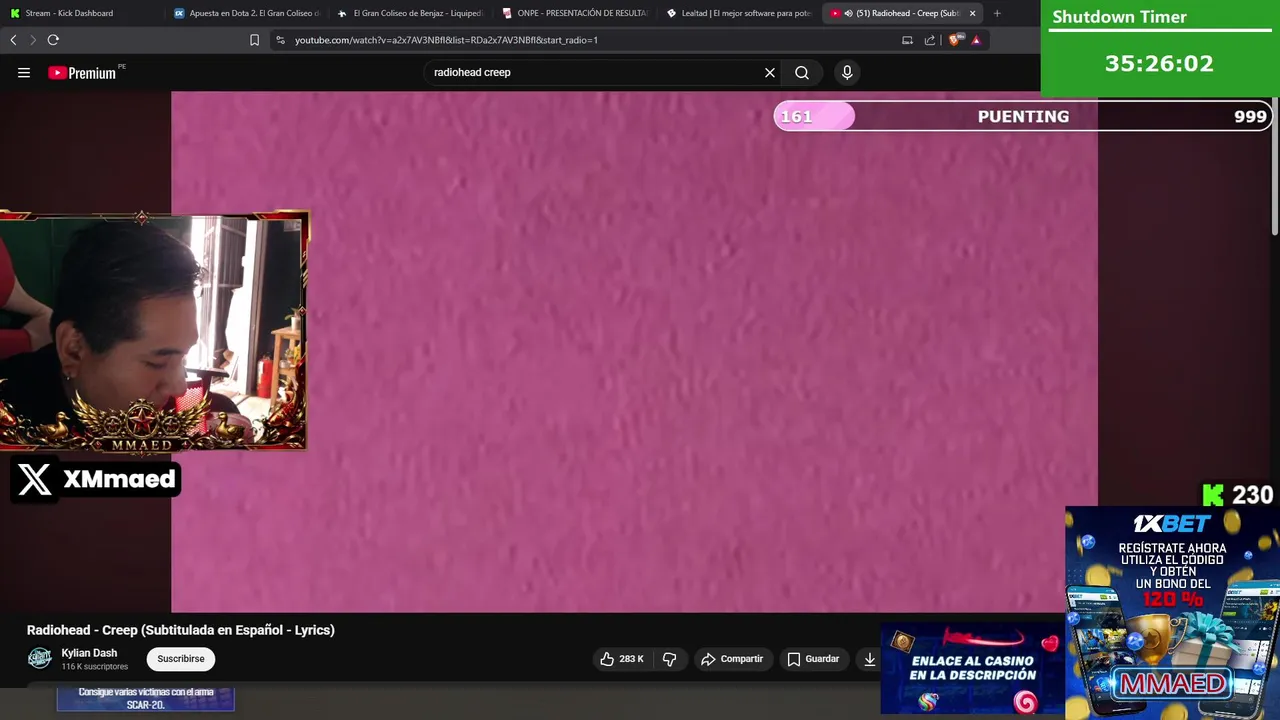
Task: Click the webcam overlay feed
Action: tap(153, 331)
